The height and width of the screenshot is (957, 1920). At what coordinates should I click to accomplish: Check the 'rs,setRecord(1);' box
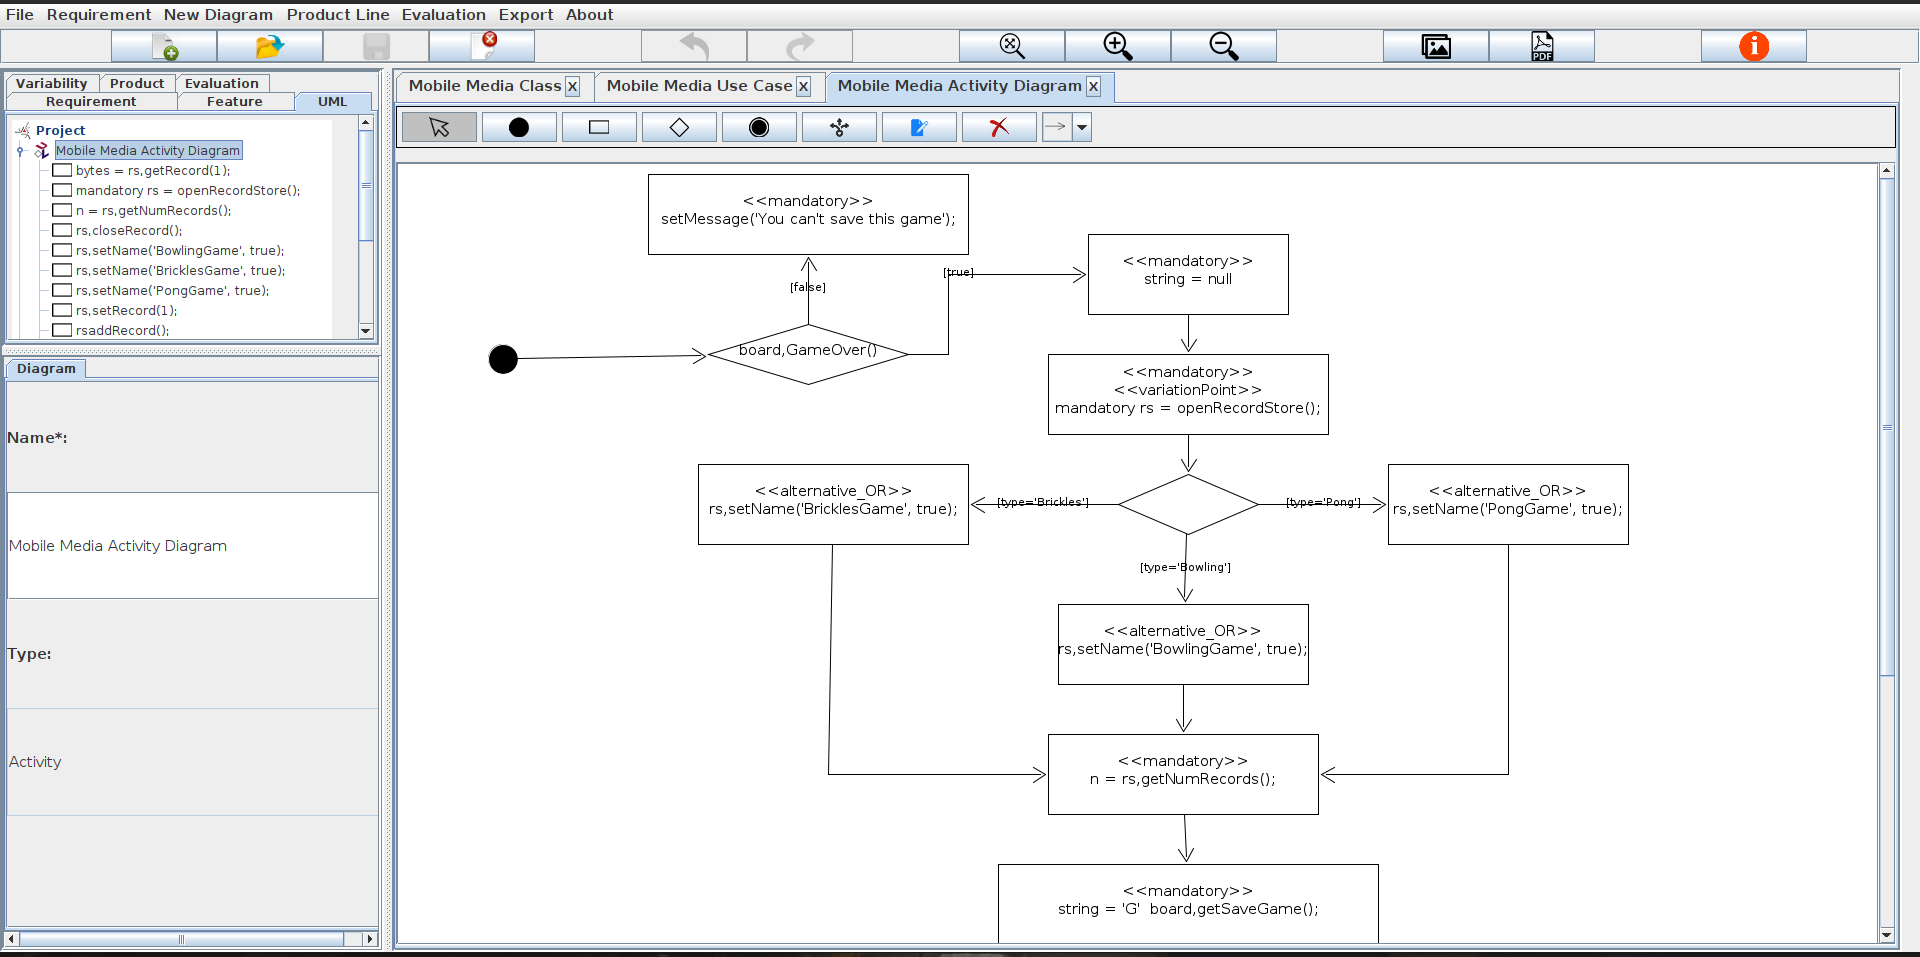[62, 311]
